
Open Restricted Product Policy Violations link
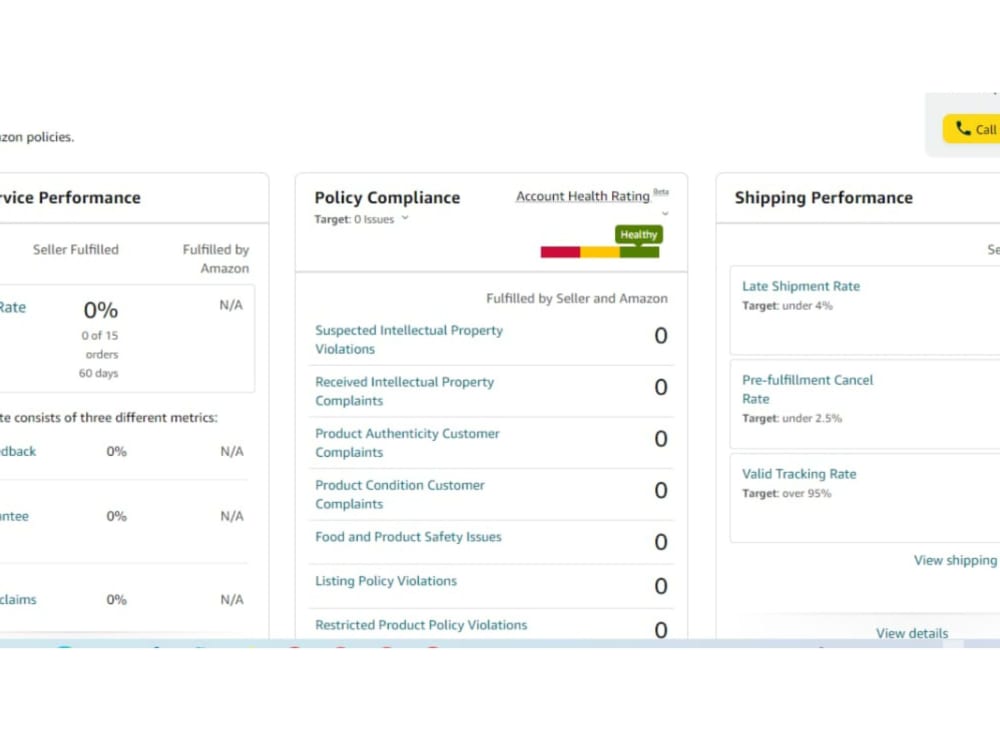tap(421, 625)
